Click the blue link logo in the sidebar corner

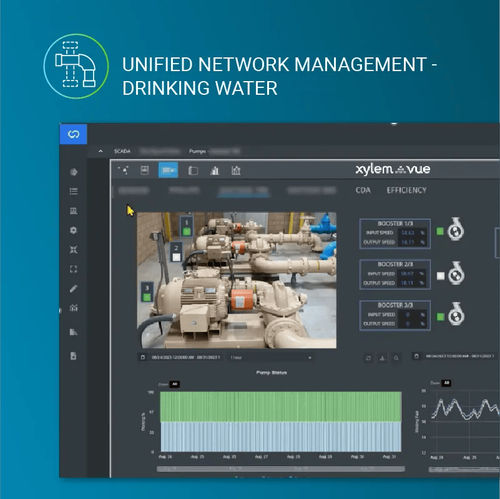(x=73, y=134)
